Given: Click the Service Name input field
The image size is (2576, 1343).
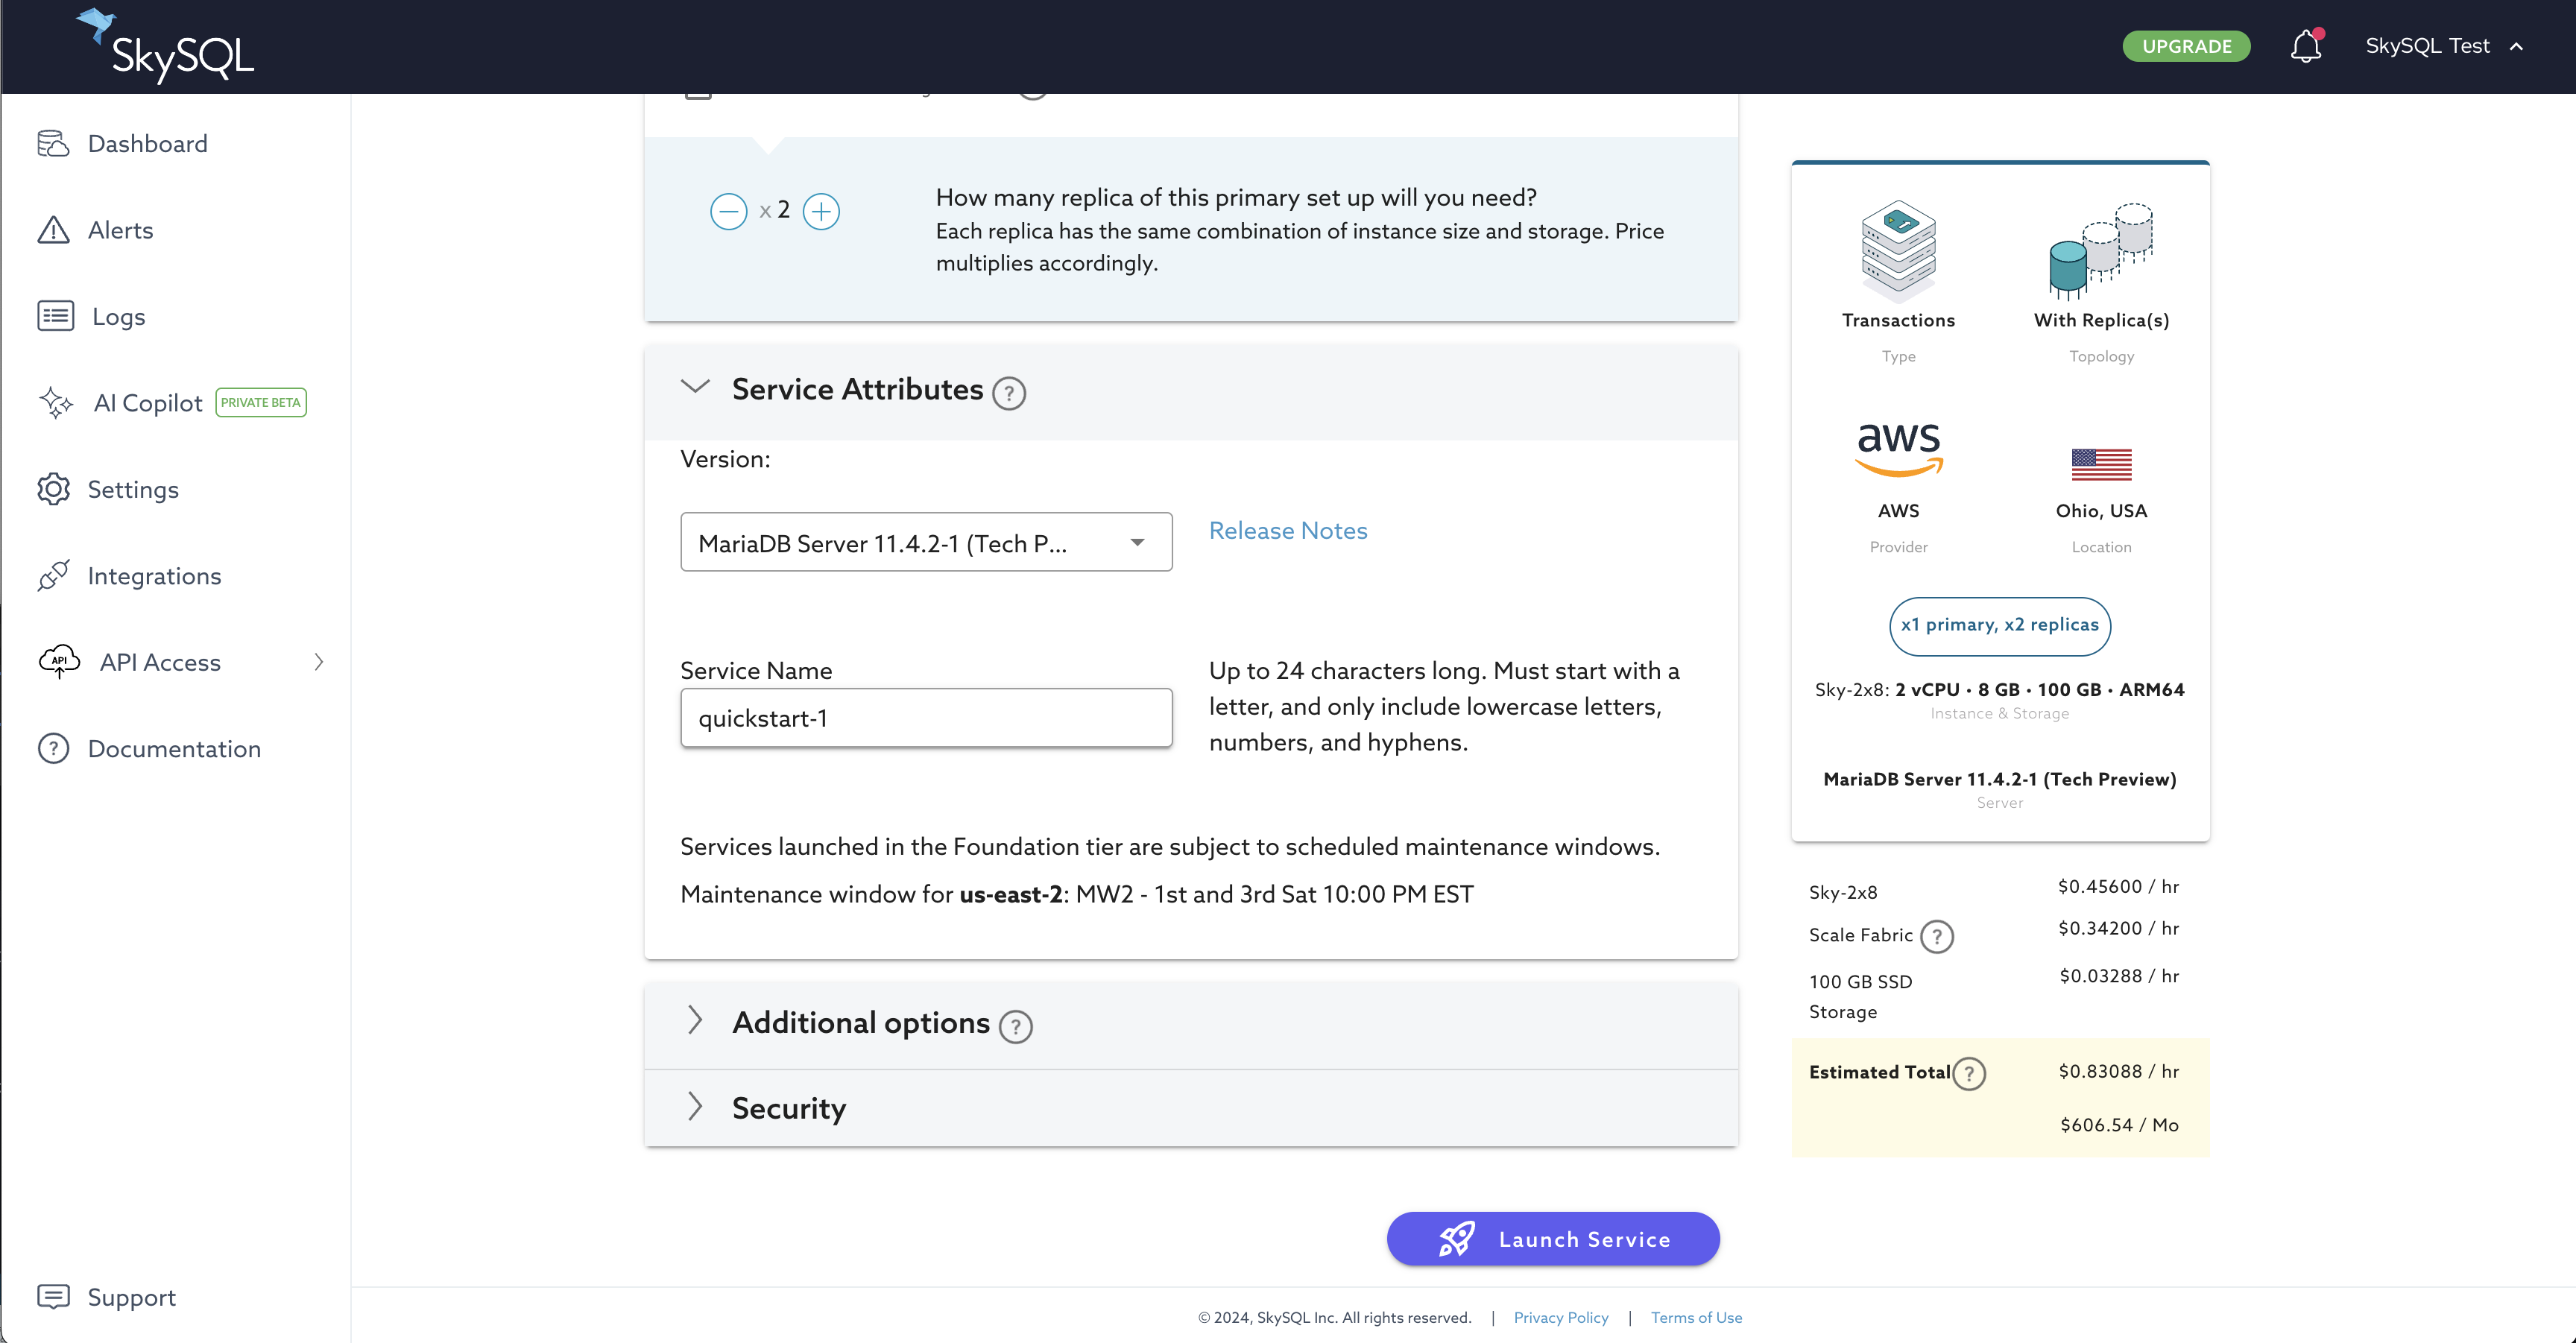Looking at the screenshot, I should coord(925,718).
